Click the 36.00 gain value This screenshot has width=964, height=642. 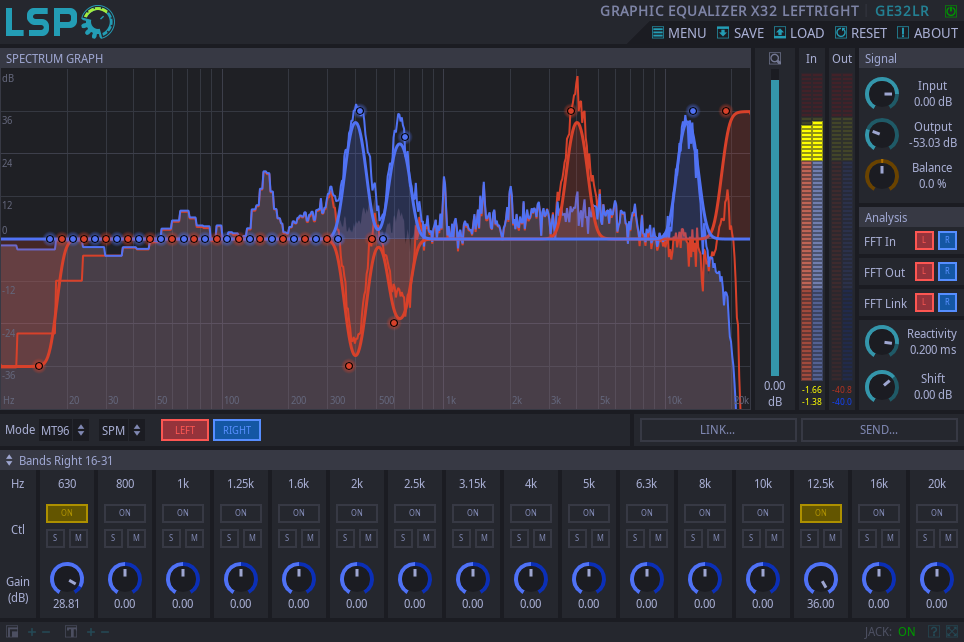[821, 604]
